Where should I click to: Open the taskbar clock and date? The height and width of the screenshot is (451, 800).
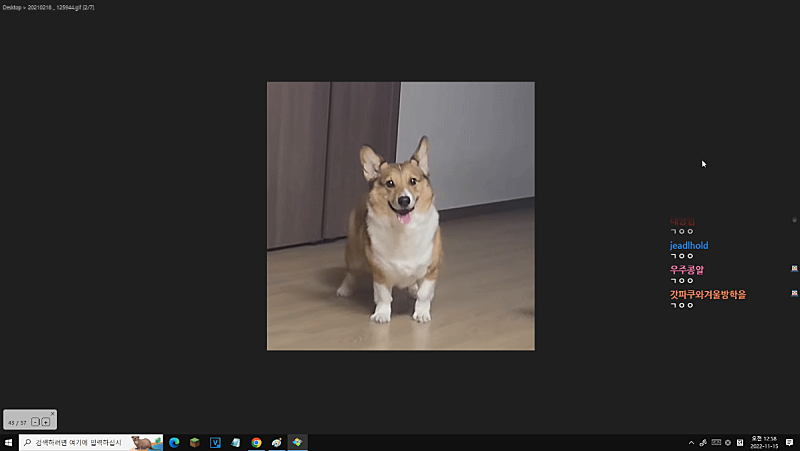coord(764,442)
